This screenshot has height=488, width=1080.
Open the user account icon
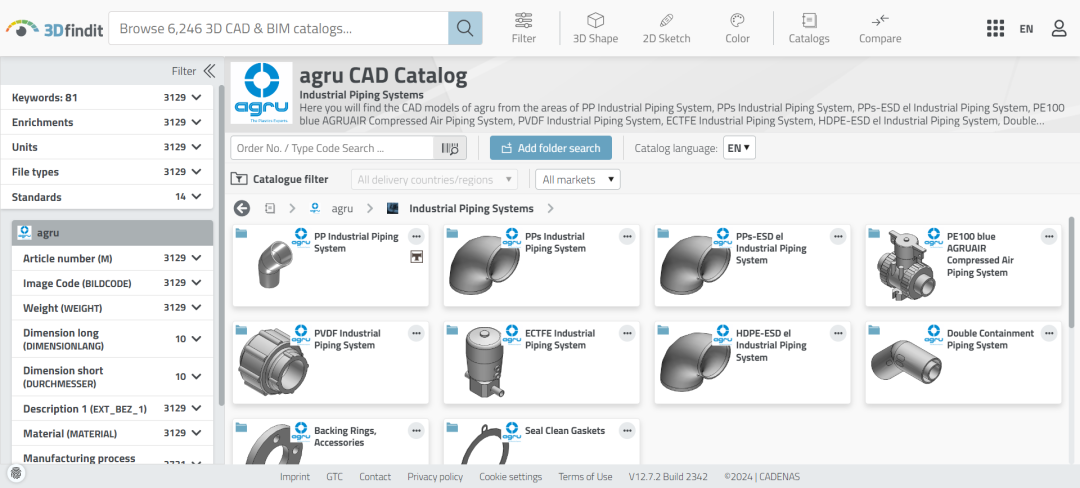click(x=1059, y=28)
